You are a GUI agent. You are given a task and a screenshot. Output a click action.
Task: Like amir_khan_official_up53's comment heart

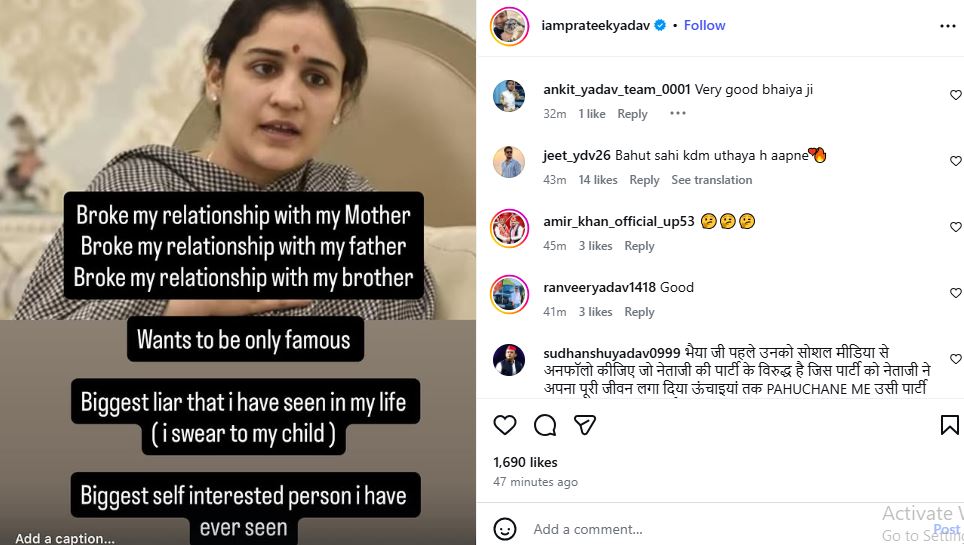(955, 227)
